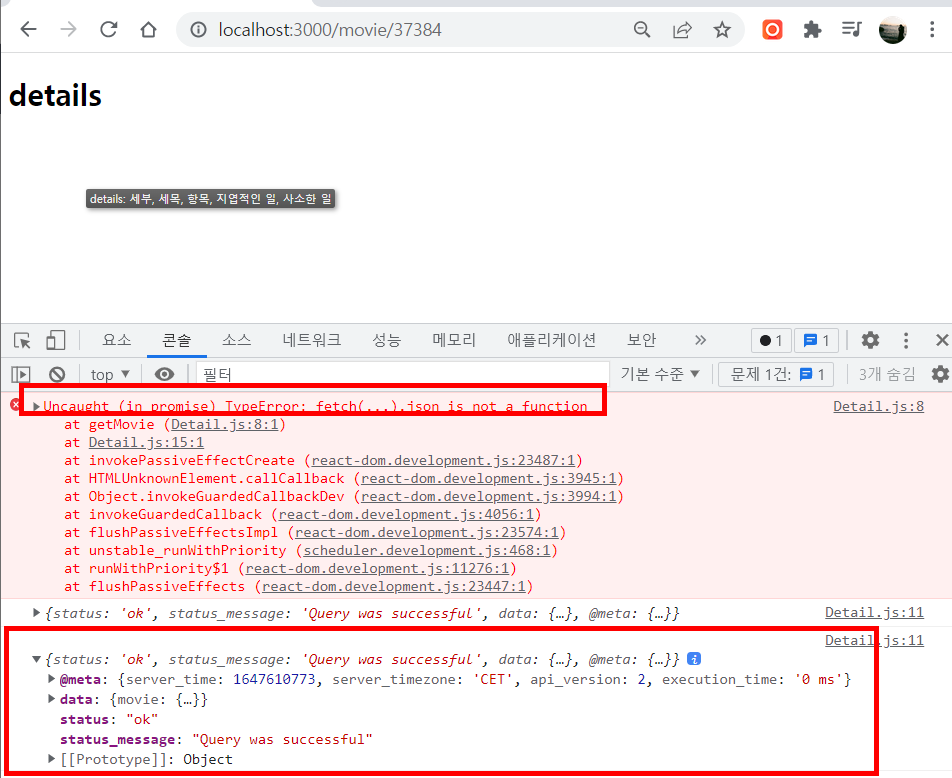
Task: Click the details page heading
Action: tap(55, 95)
